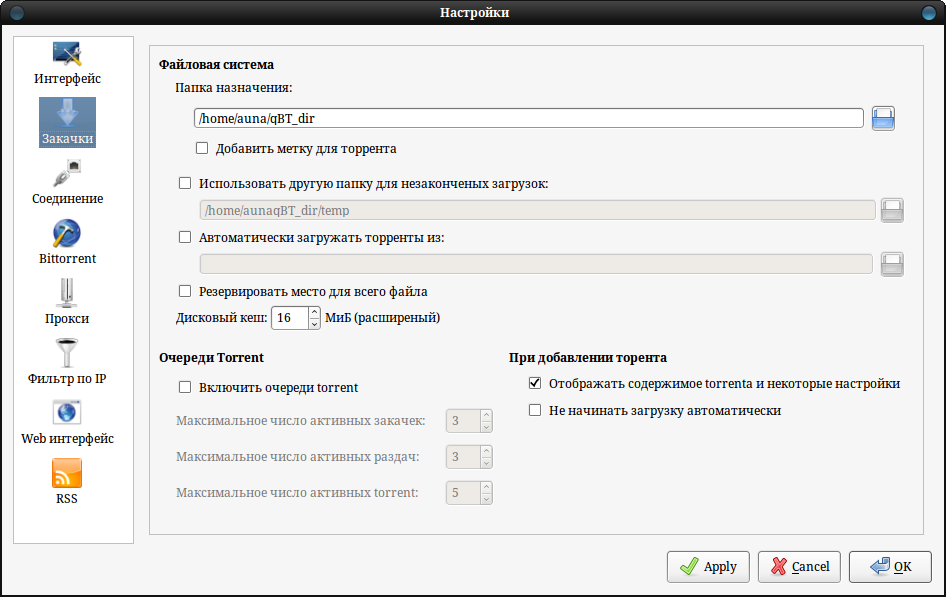Click the Cancel button
946x597 pixels.
(x=799, y=567)
